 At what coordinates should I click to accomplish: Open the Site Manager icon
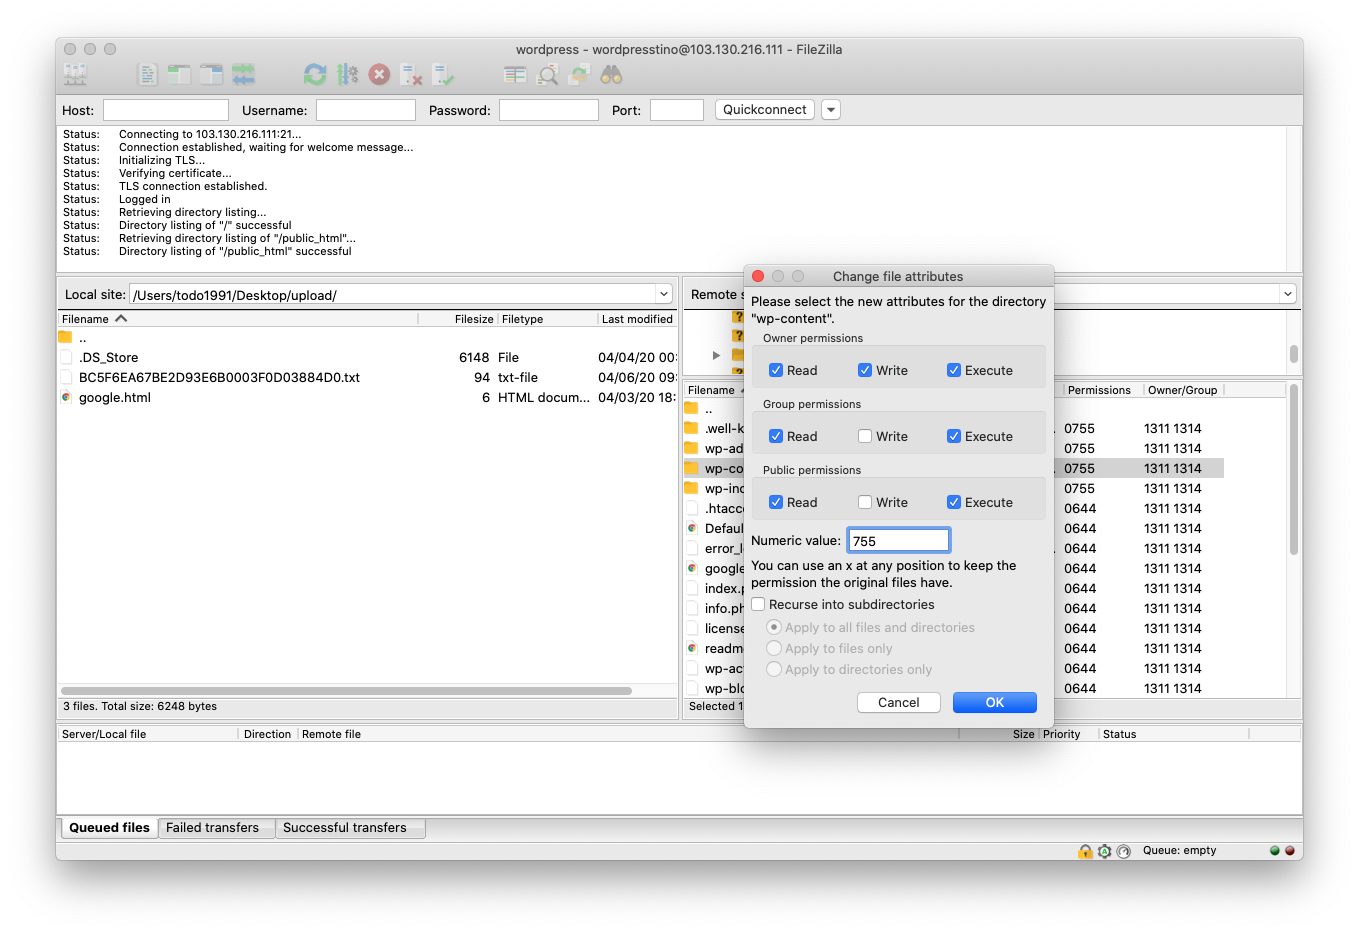(x=75, y=74)
